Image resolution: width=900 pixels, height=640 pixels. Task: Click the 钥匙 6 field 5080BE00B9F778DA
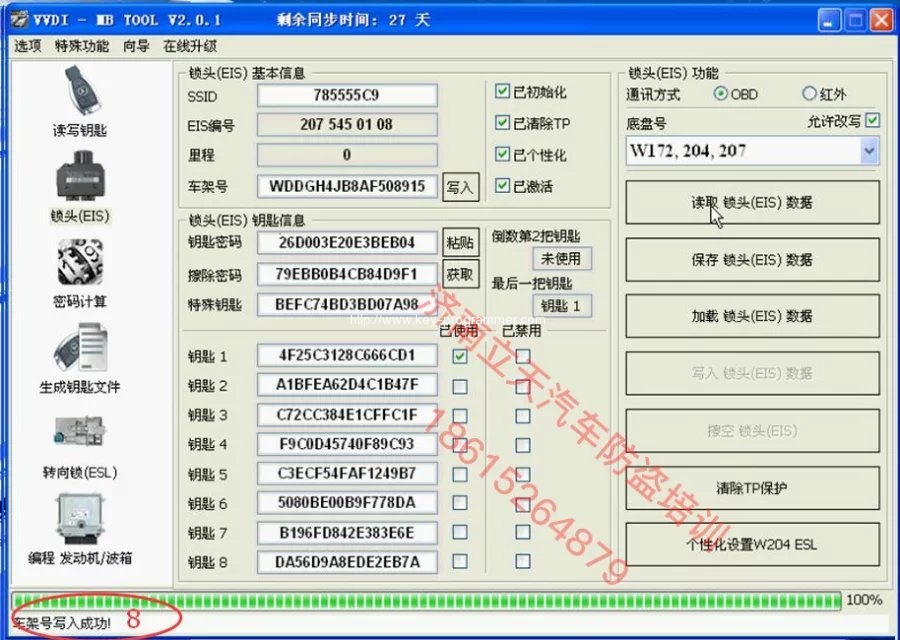[x=347, y=503]
